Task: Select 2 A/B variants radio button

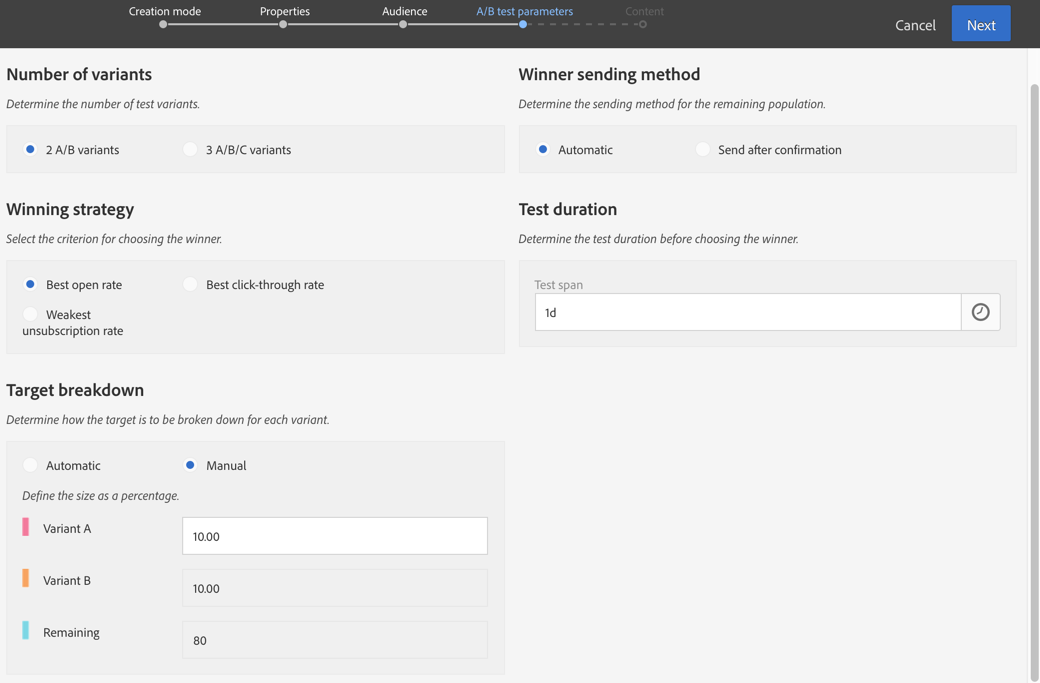Action: click(x=31, y=150)
